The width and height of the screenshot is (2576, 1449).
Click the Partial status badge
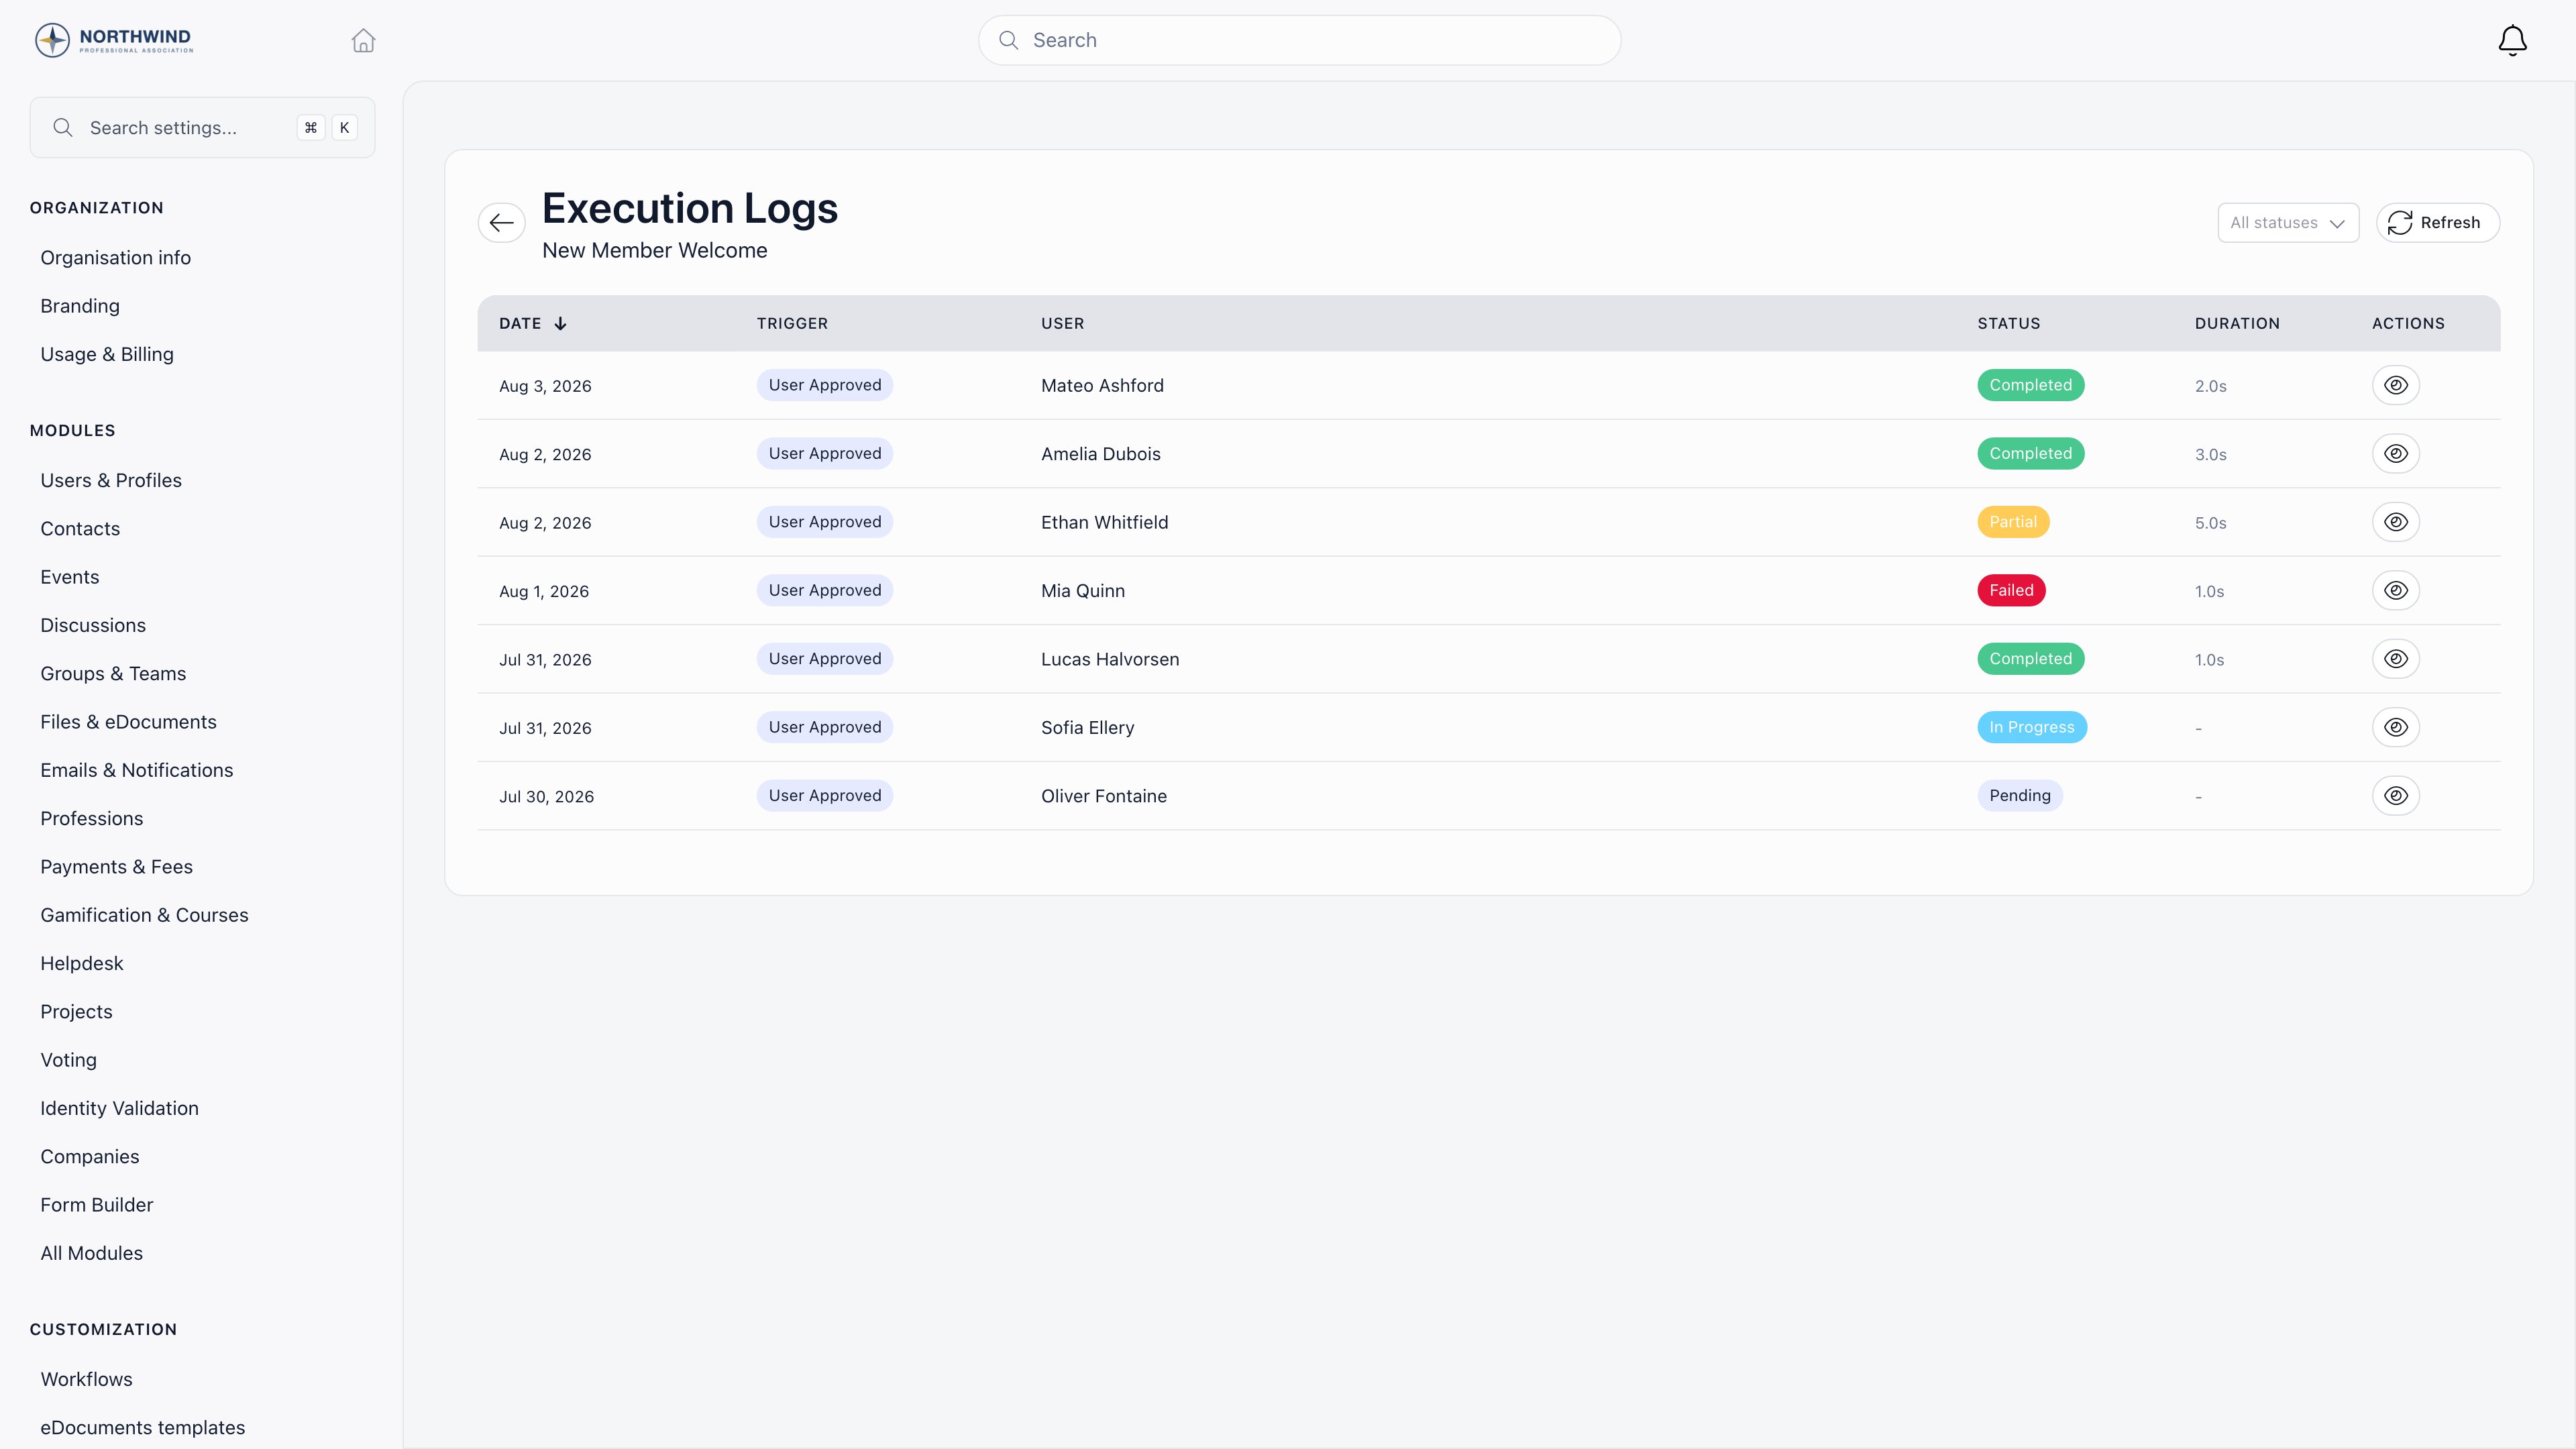tap(2013, 522)
